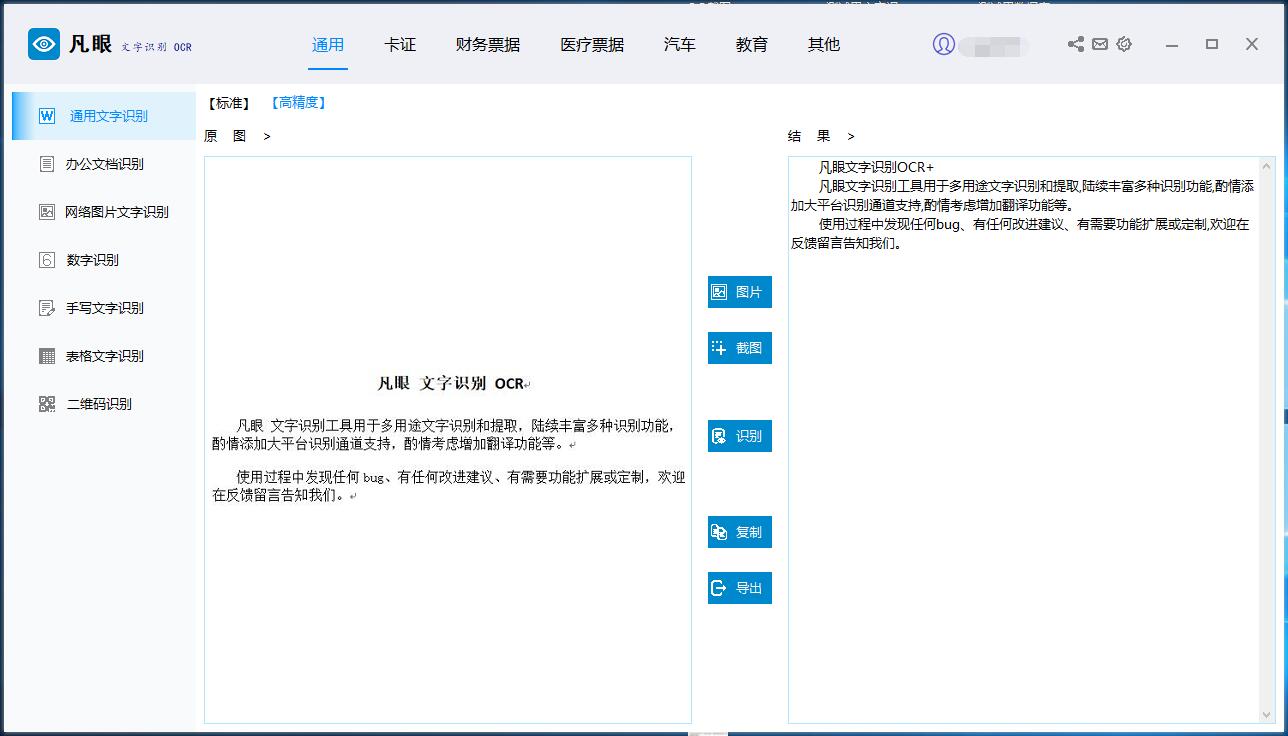Choose 手写文字识别 handwriting recognition
Viewport: 1288px width, 736px height.
(104, 308)
